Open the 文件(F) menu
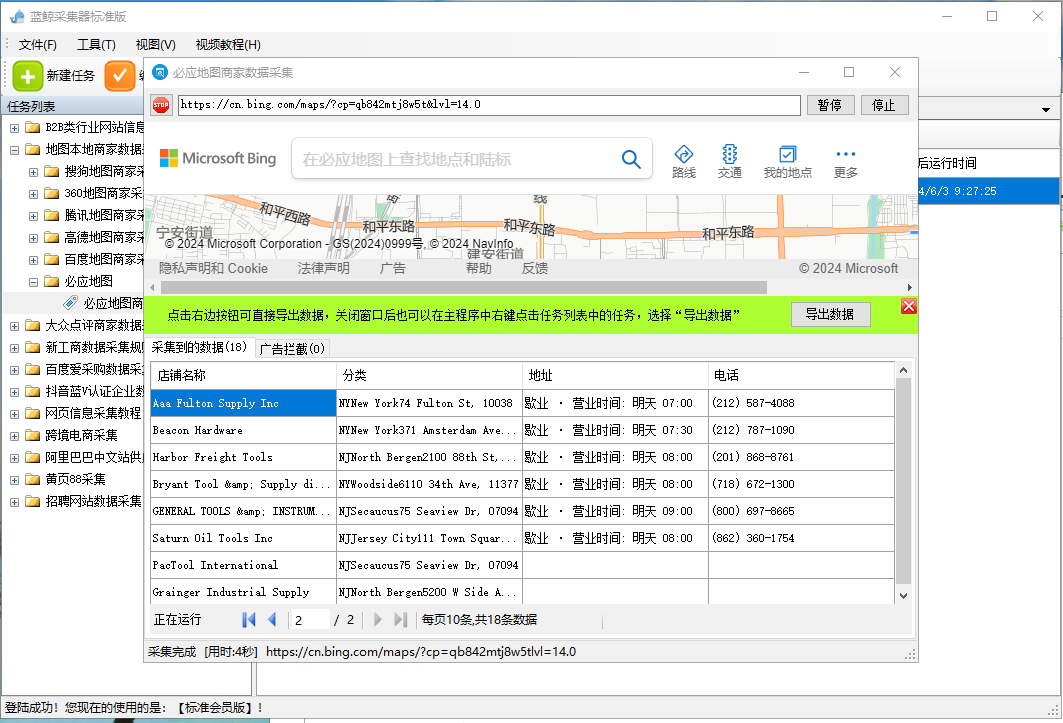Image resolution: width=1063 pixels, height=723 pixels. pyautogui.click(x=38, y=45)
